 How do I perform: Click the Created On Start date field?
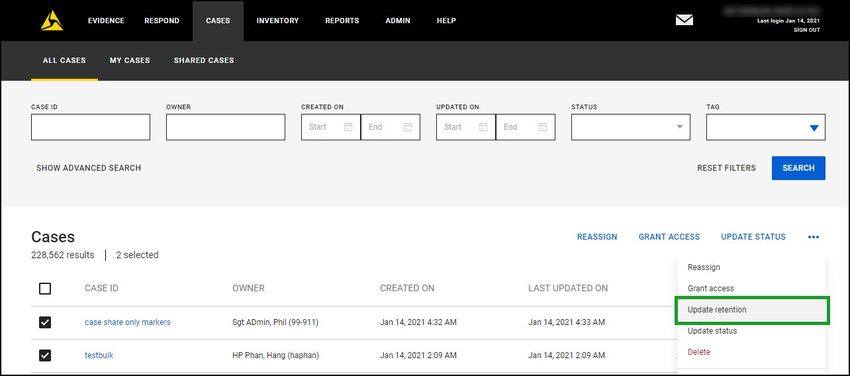[331, 127]
